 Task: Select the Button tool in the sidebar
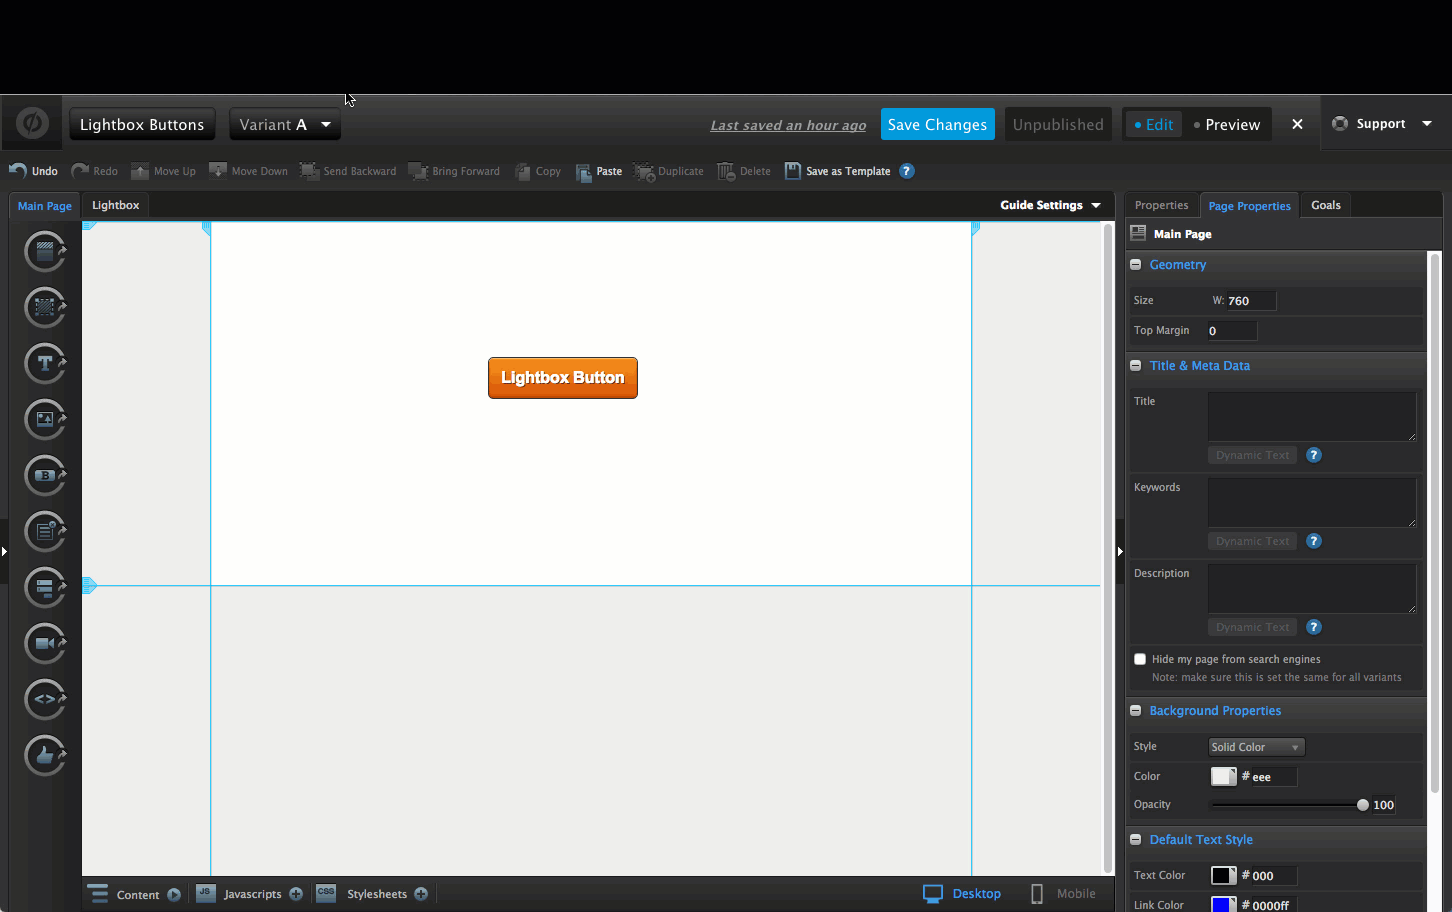[x=44, y=475]
